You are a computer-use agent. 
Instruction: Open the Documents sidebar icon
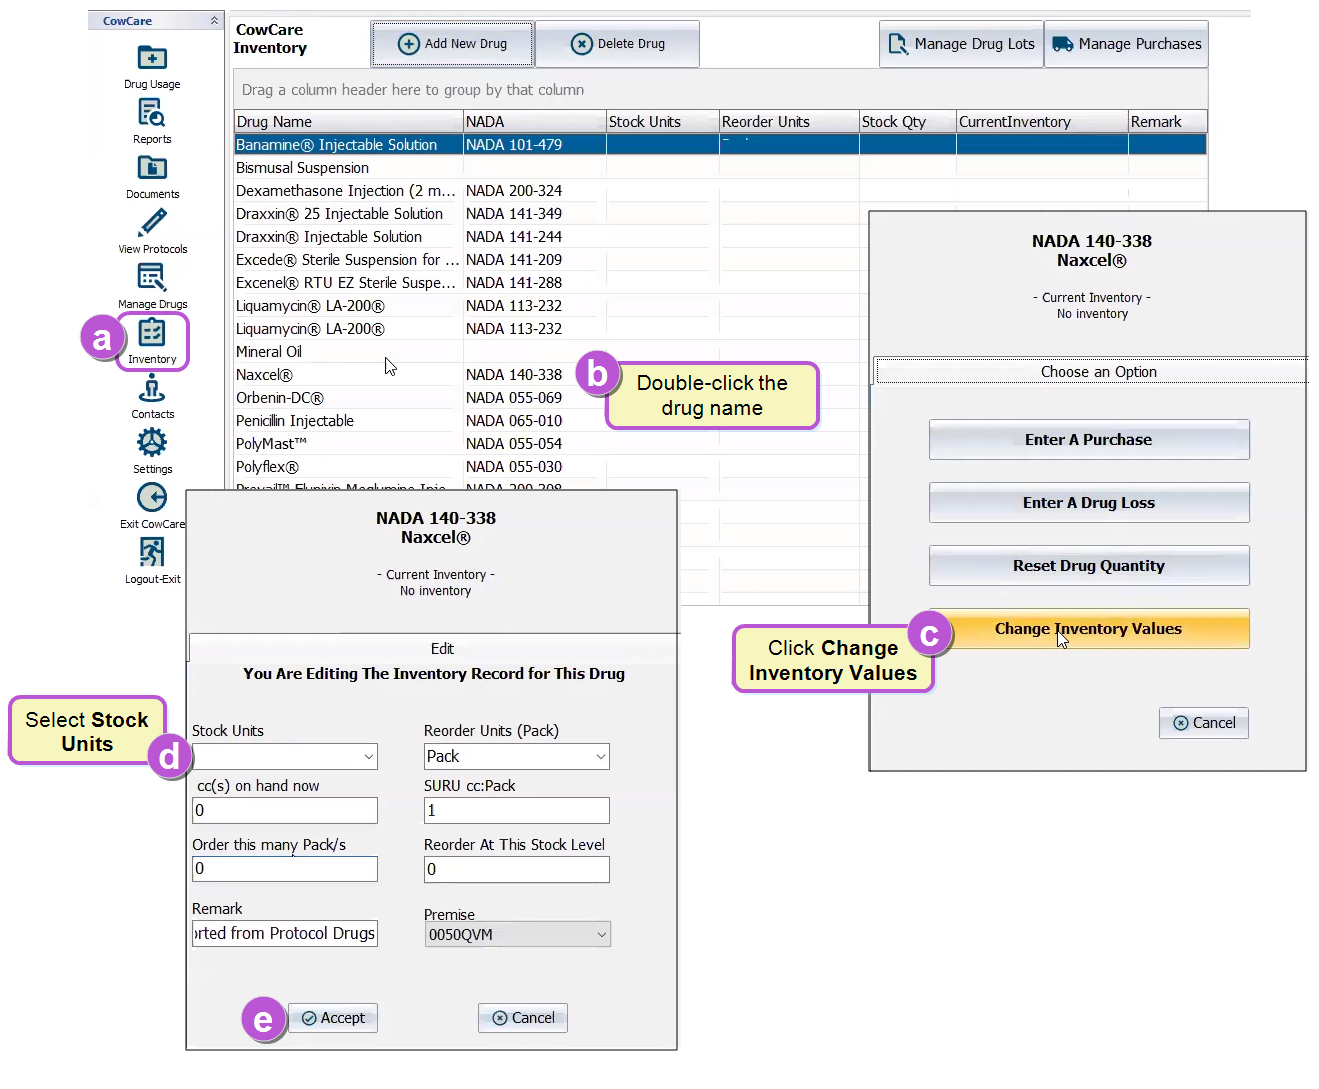pyautogui.click(x=152, y=177)
